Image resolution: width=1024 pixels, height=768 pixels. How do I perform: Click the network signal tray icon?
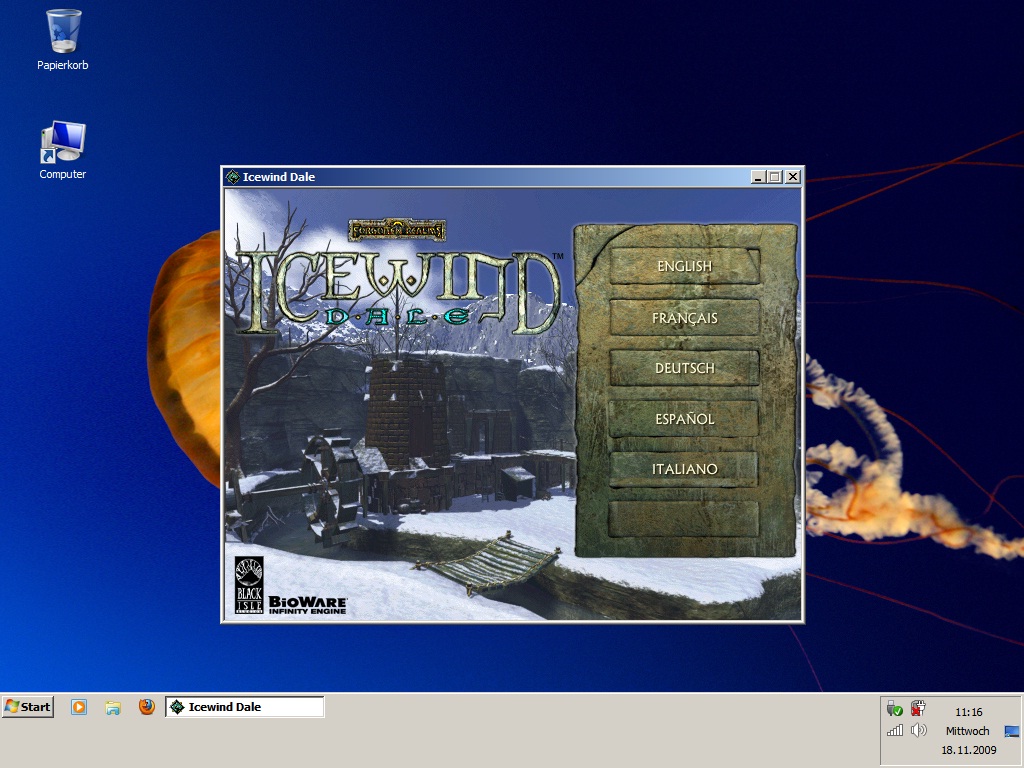coord(895,731)
